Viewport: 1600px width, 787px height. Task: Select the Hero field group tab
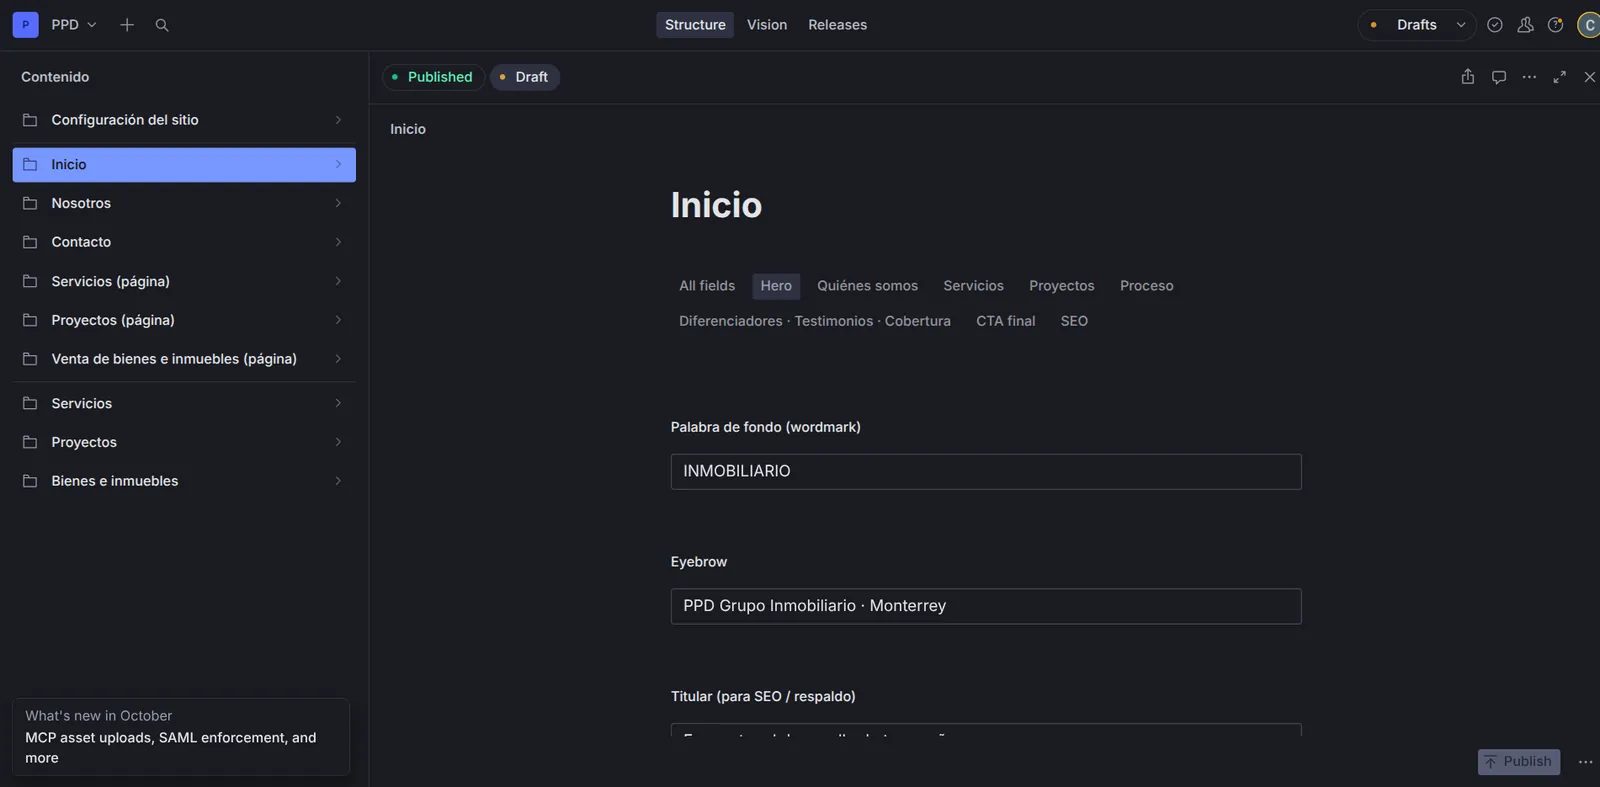776,286
